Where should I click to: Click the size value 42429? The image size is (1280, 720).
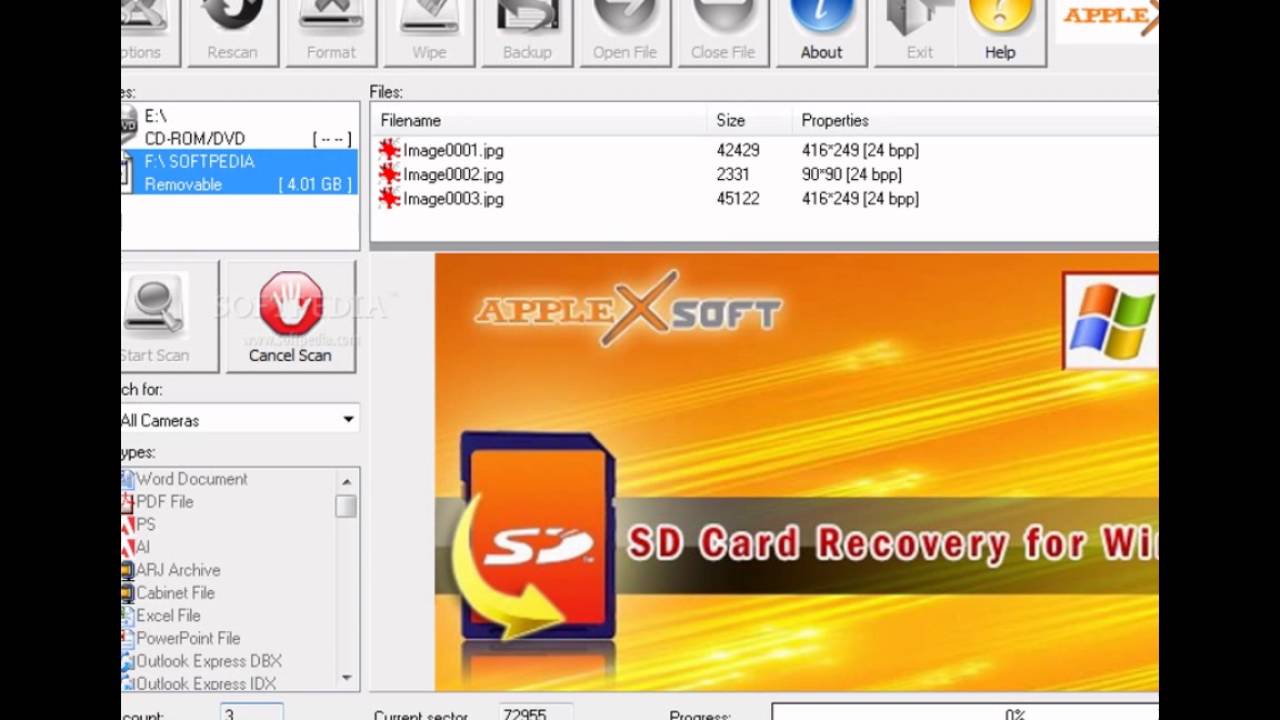pos(738,150)
